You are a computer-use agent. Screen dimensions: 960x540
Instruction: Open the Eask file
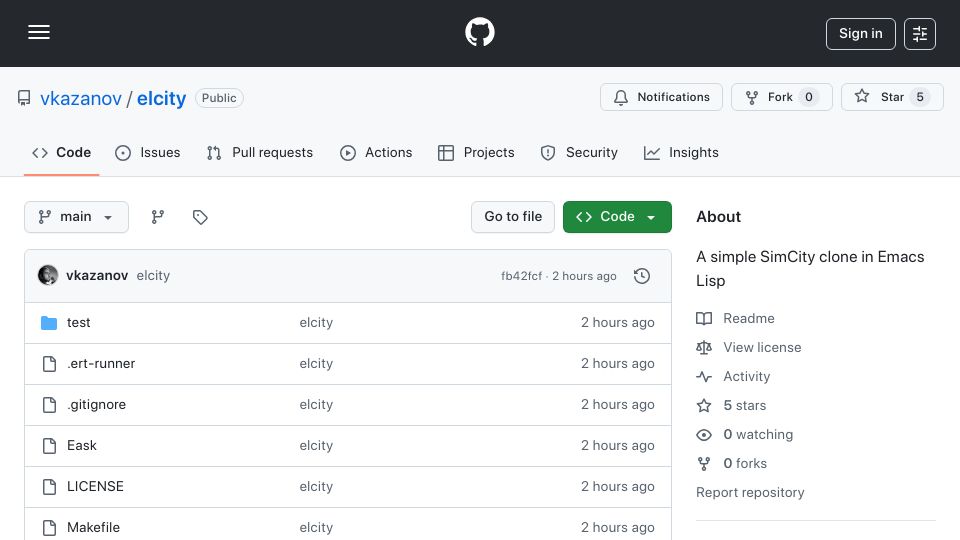pos(81,446)
